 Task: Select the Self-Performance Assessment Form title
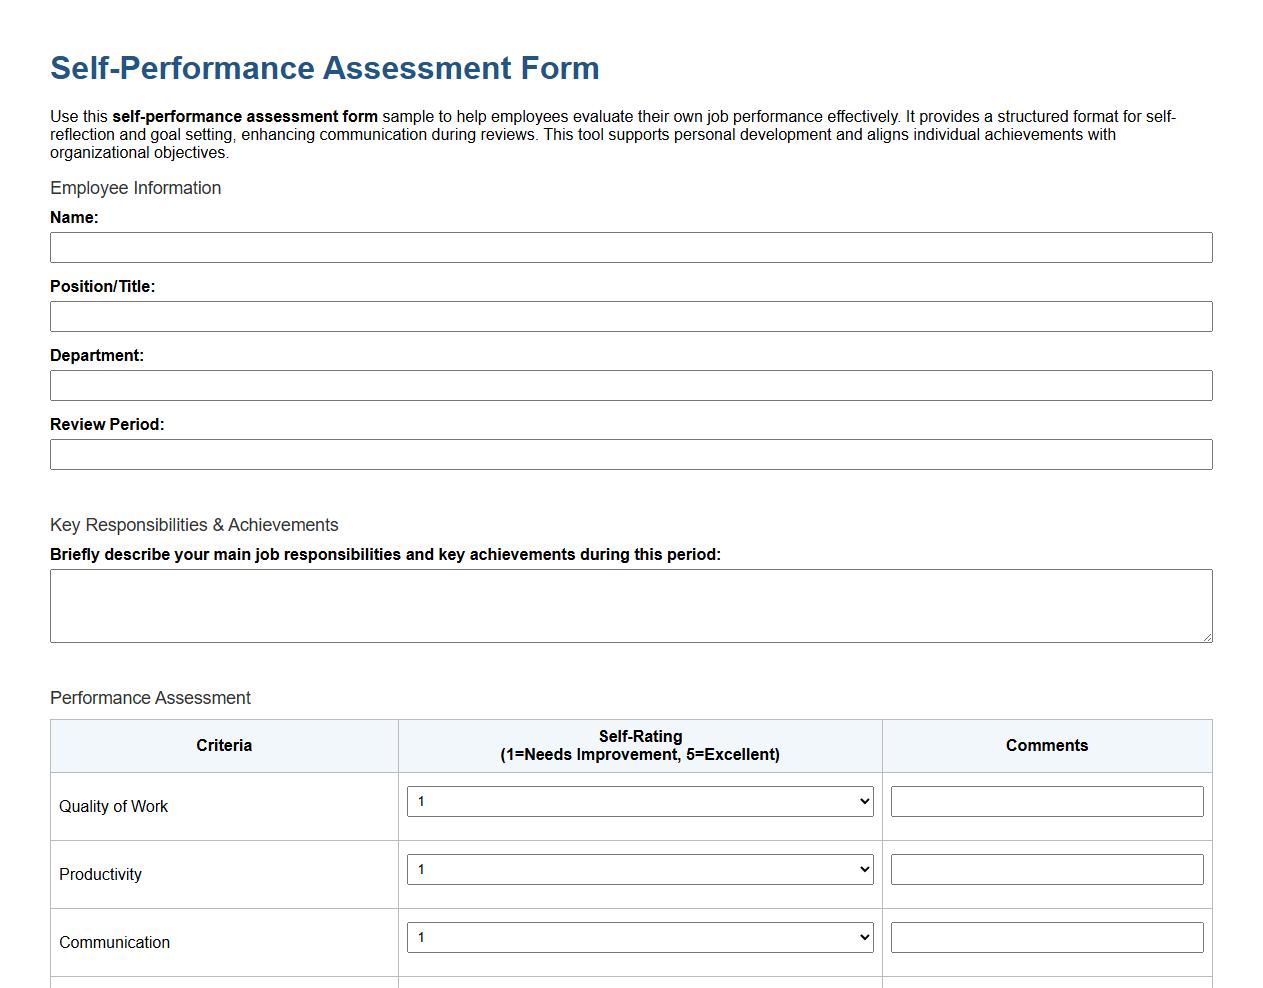coord(324,67)
